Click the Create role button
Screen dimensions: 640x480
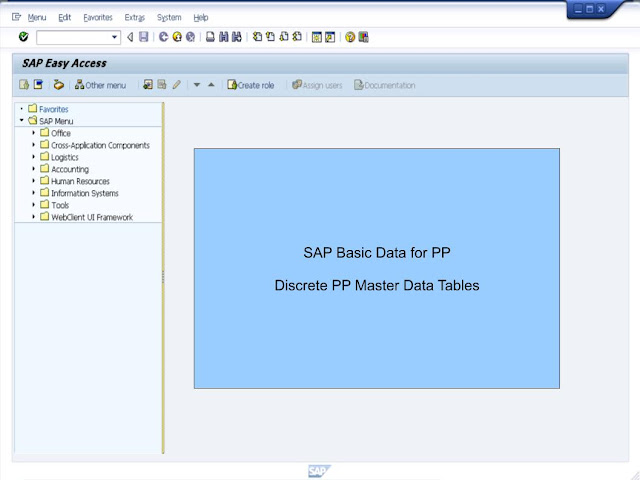point(251,85)
